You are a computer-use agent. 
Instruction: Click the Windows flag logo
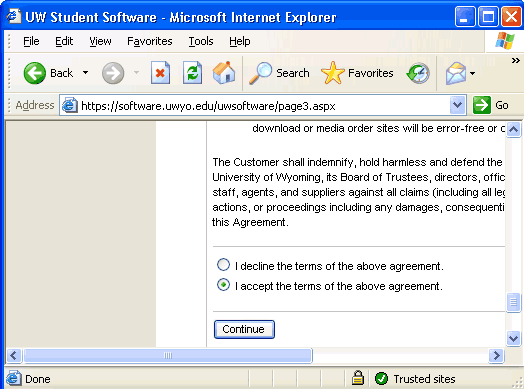coord(505,41)
